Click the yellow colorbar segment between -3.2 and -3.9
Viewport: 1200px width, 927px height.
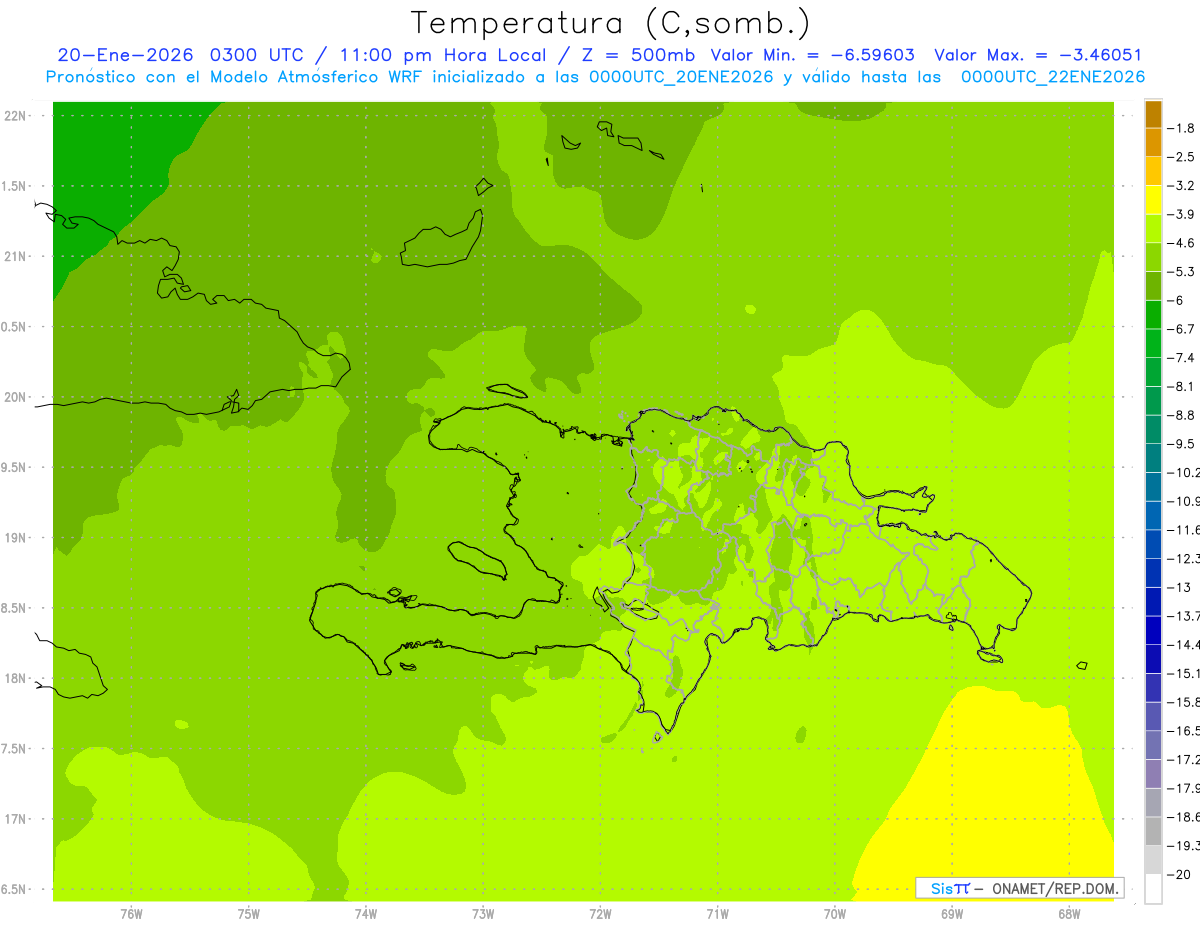(1153, 200)
